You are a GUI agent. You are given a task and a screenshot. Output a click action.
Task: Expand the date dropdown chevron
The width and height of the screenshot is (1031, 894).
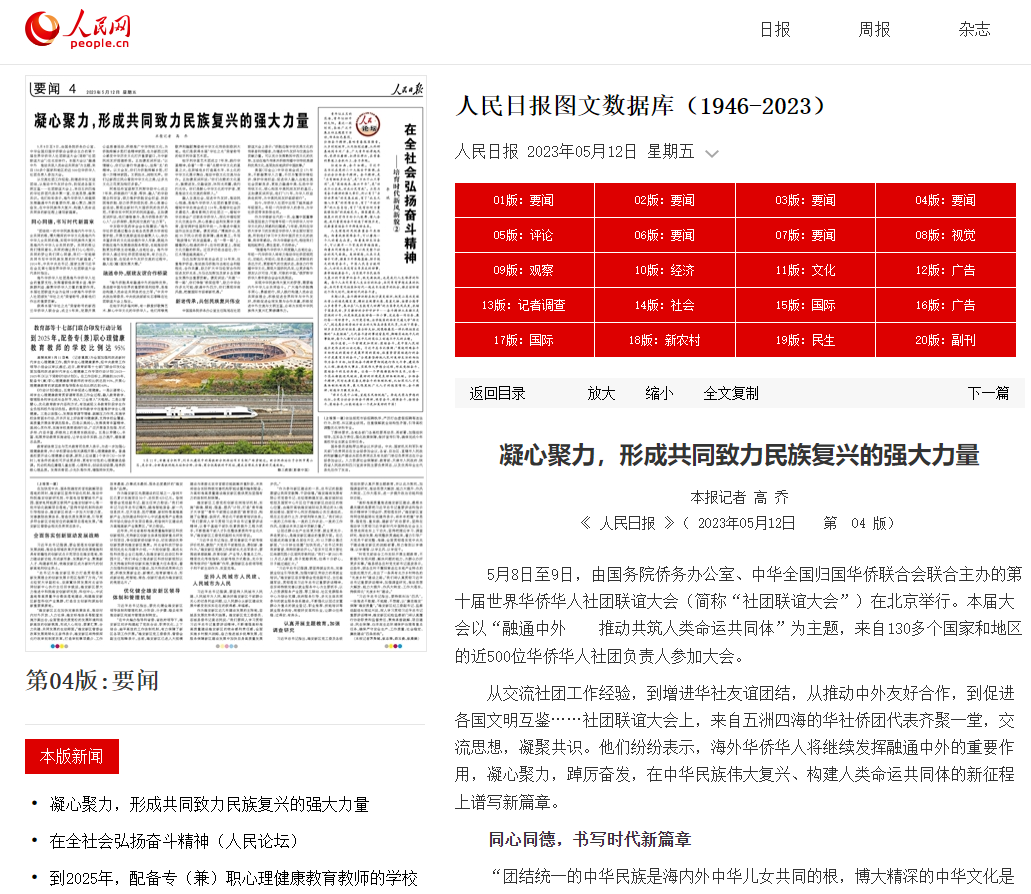(x=712, y=154)
